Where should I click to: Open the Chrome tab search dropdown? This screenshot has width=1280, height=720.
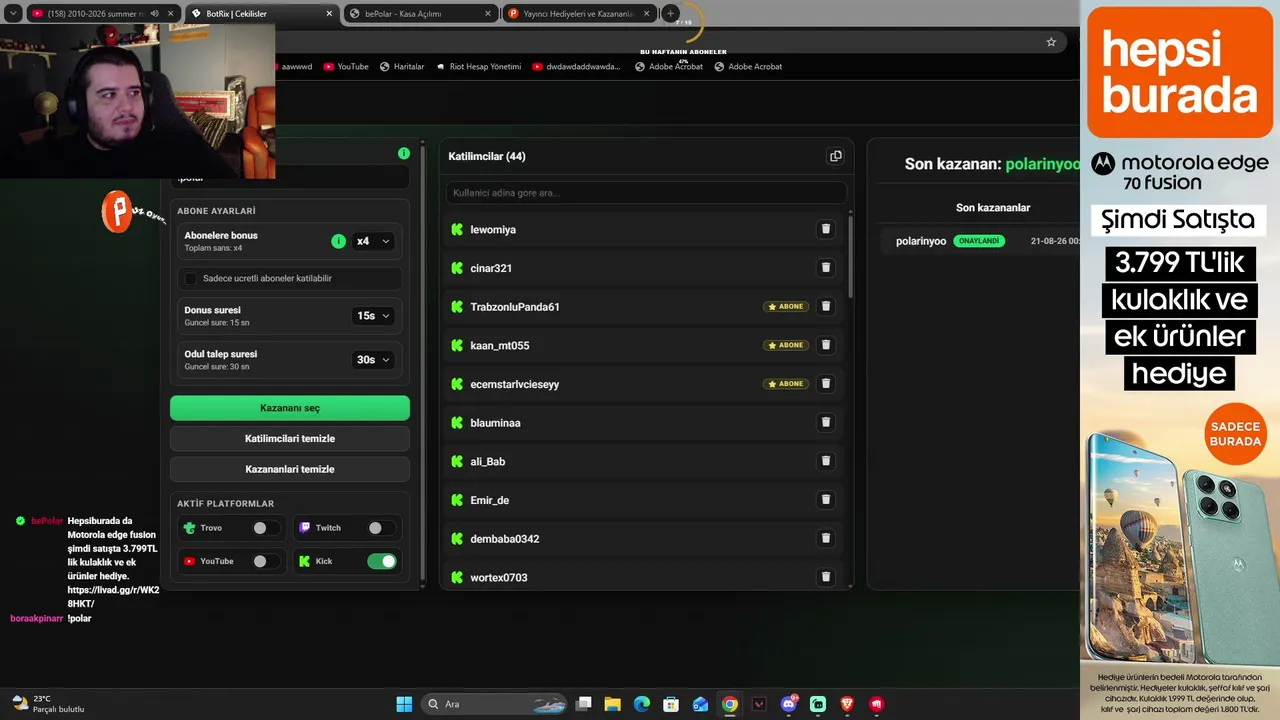coord(13,13)
